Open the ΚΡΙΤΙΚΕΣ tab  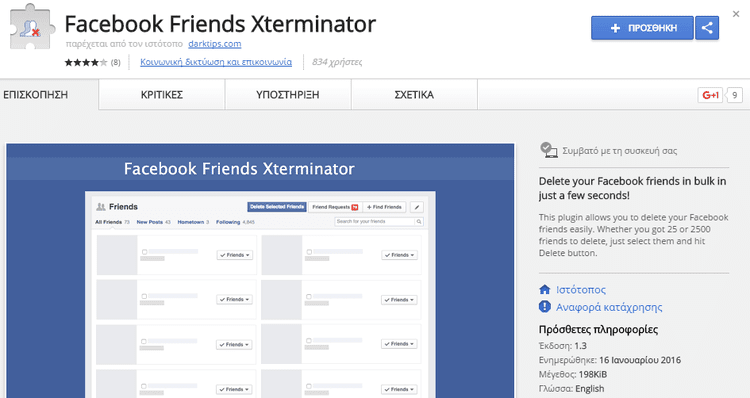tap(162, 95)
